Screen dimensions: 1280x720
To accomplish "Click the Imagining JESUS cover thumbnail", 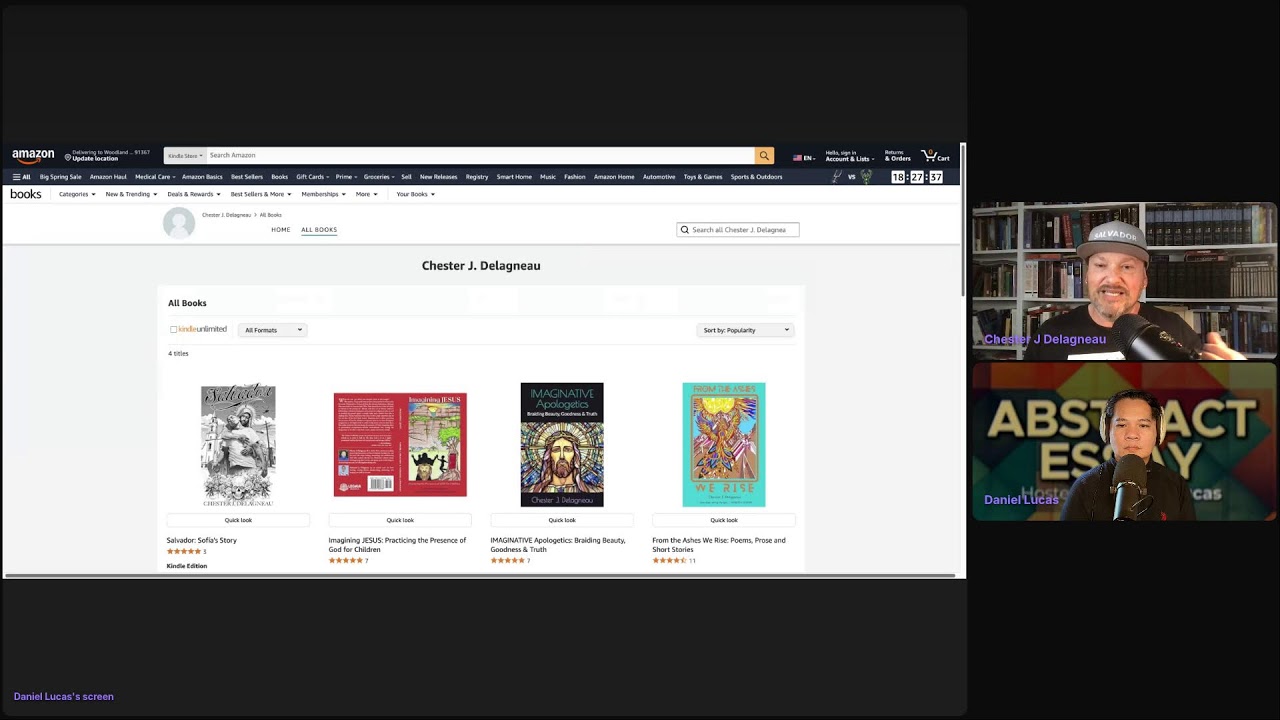I will tap(400, 445).
